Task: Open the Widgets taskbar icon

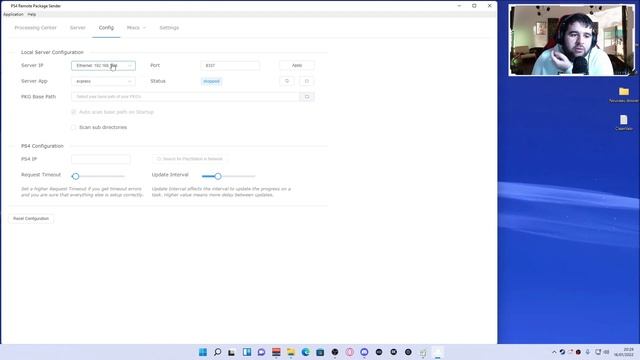Action: click(247, 352)
